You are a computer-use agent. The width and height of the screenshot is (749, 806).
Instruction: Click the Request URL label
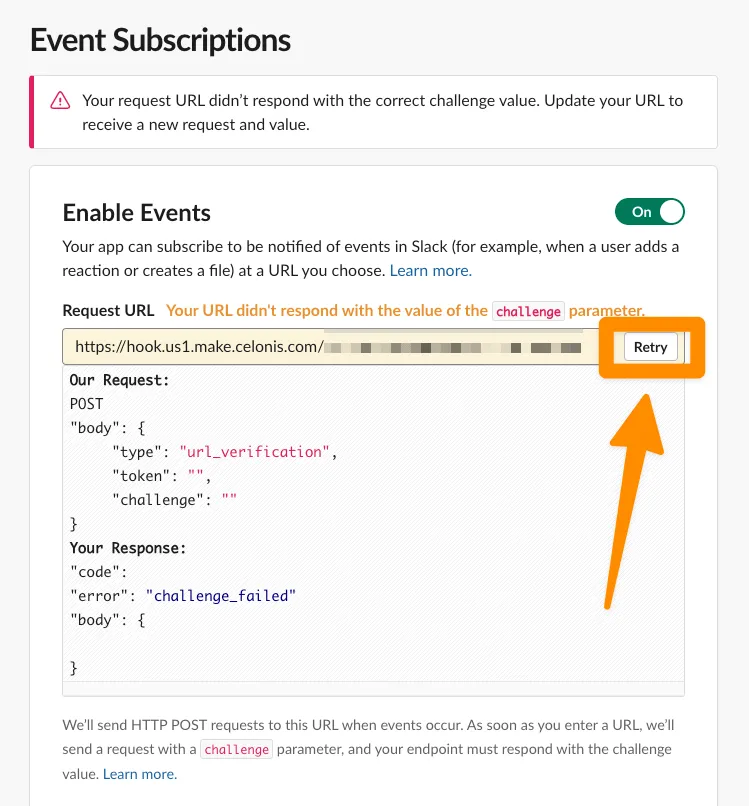click(x=109, y=310)
